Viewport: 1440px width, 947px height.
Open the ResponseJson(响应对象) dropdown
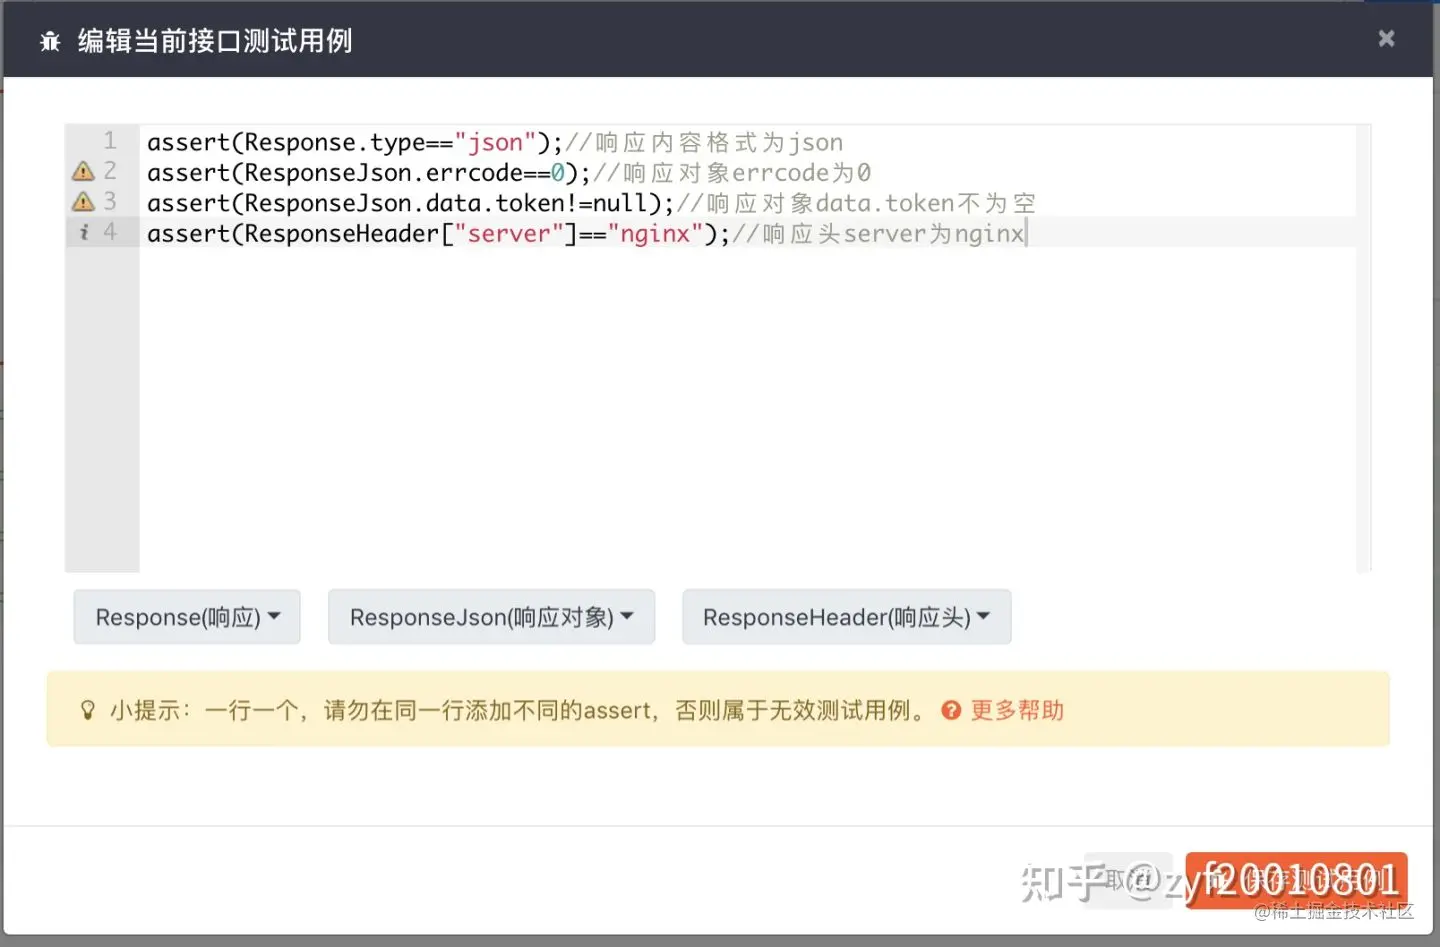(491, 617)
